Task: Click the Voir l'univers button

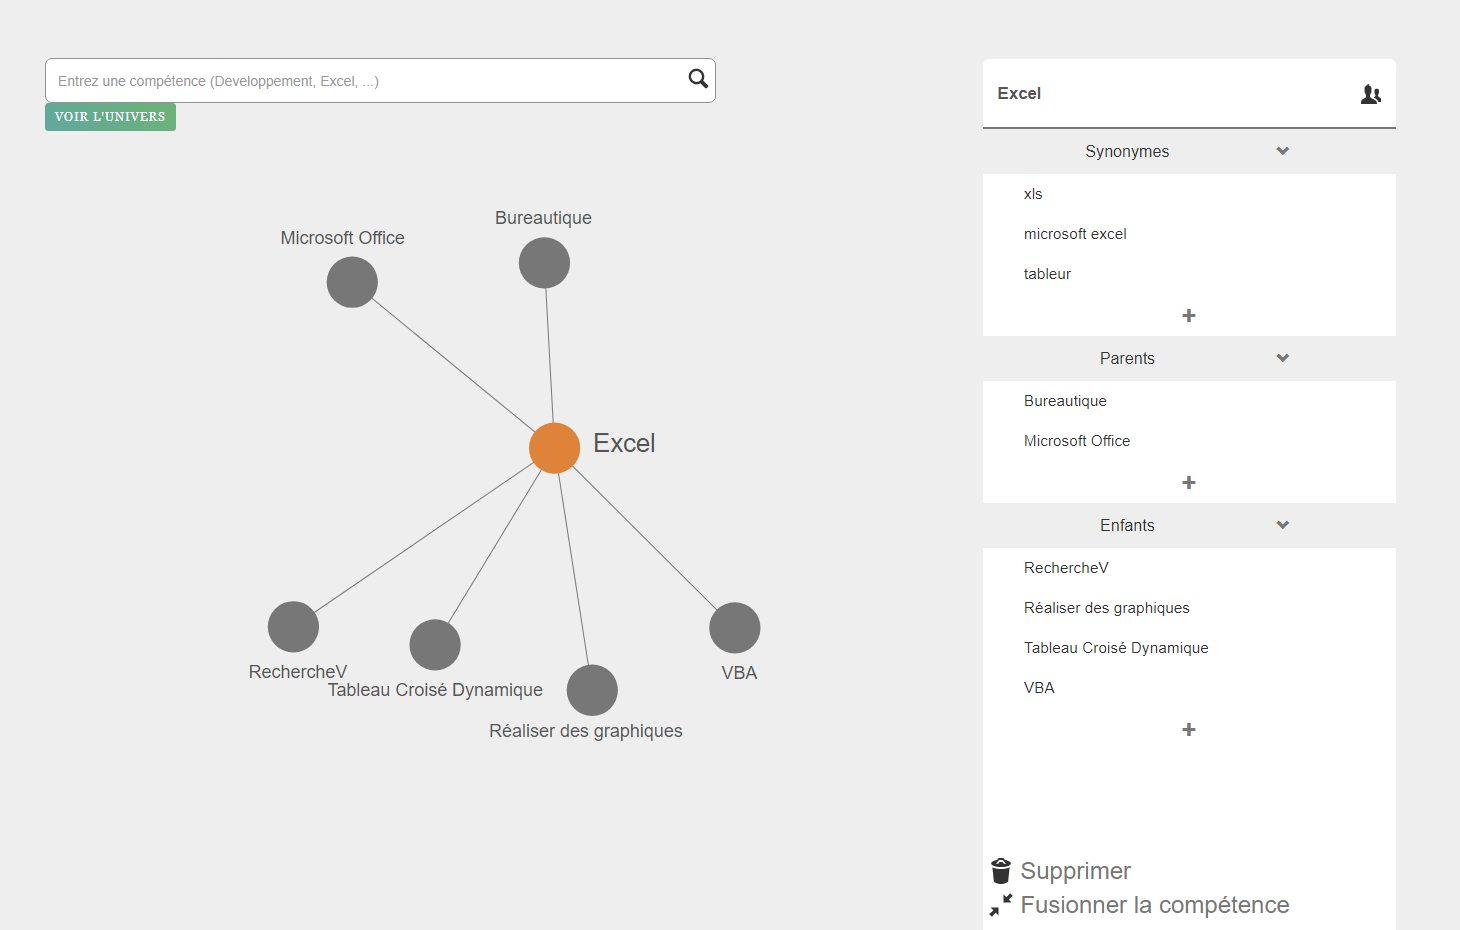Action: [x=110, y=117]
